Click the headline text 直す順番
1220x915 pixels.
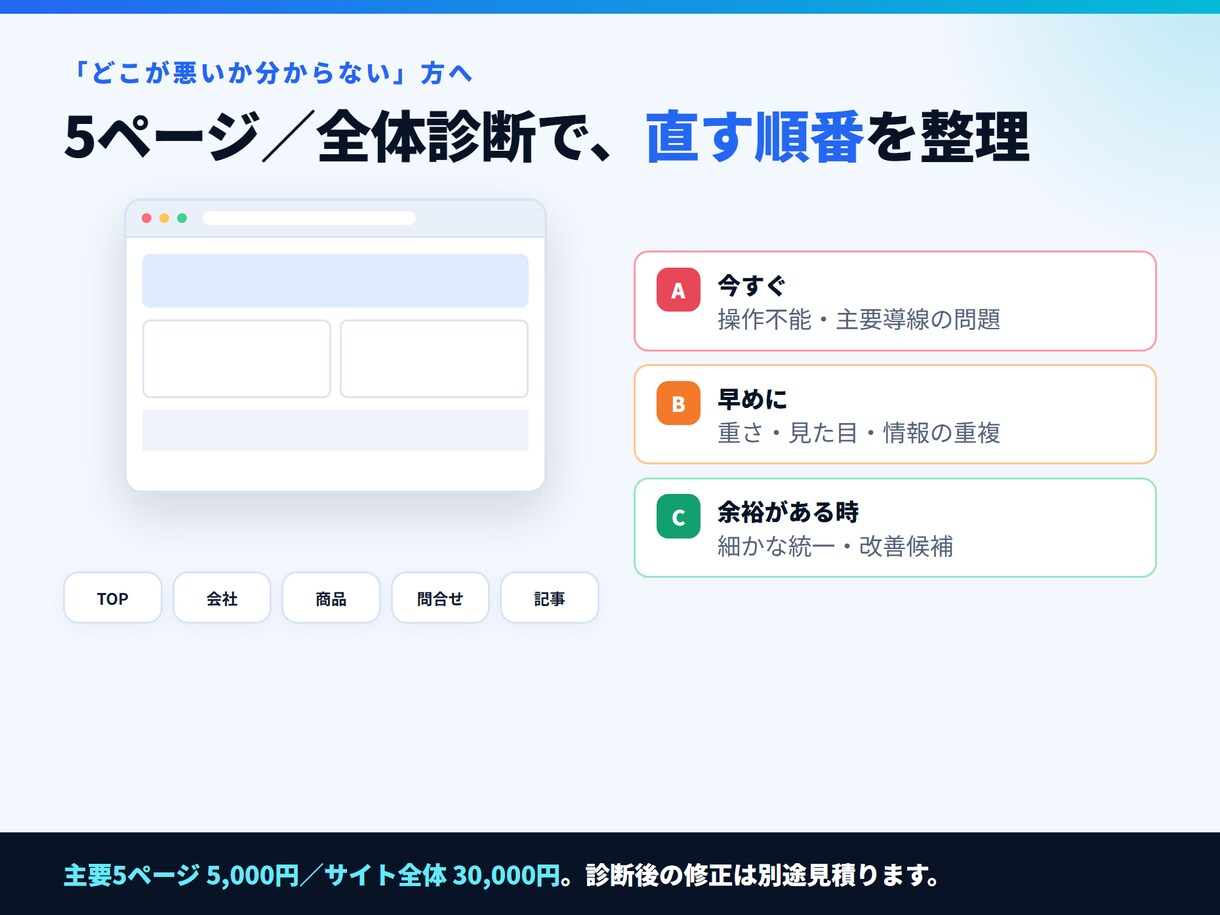pos(754,138)
